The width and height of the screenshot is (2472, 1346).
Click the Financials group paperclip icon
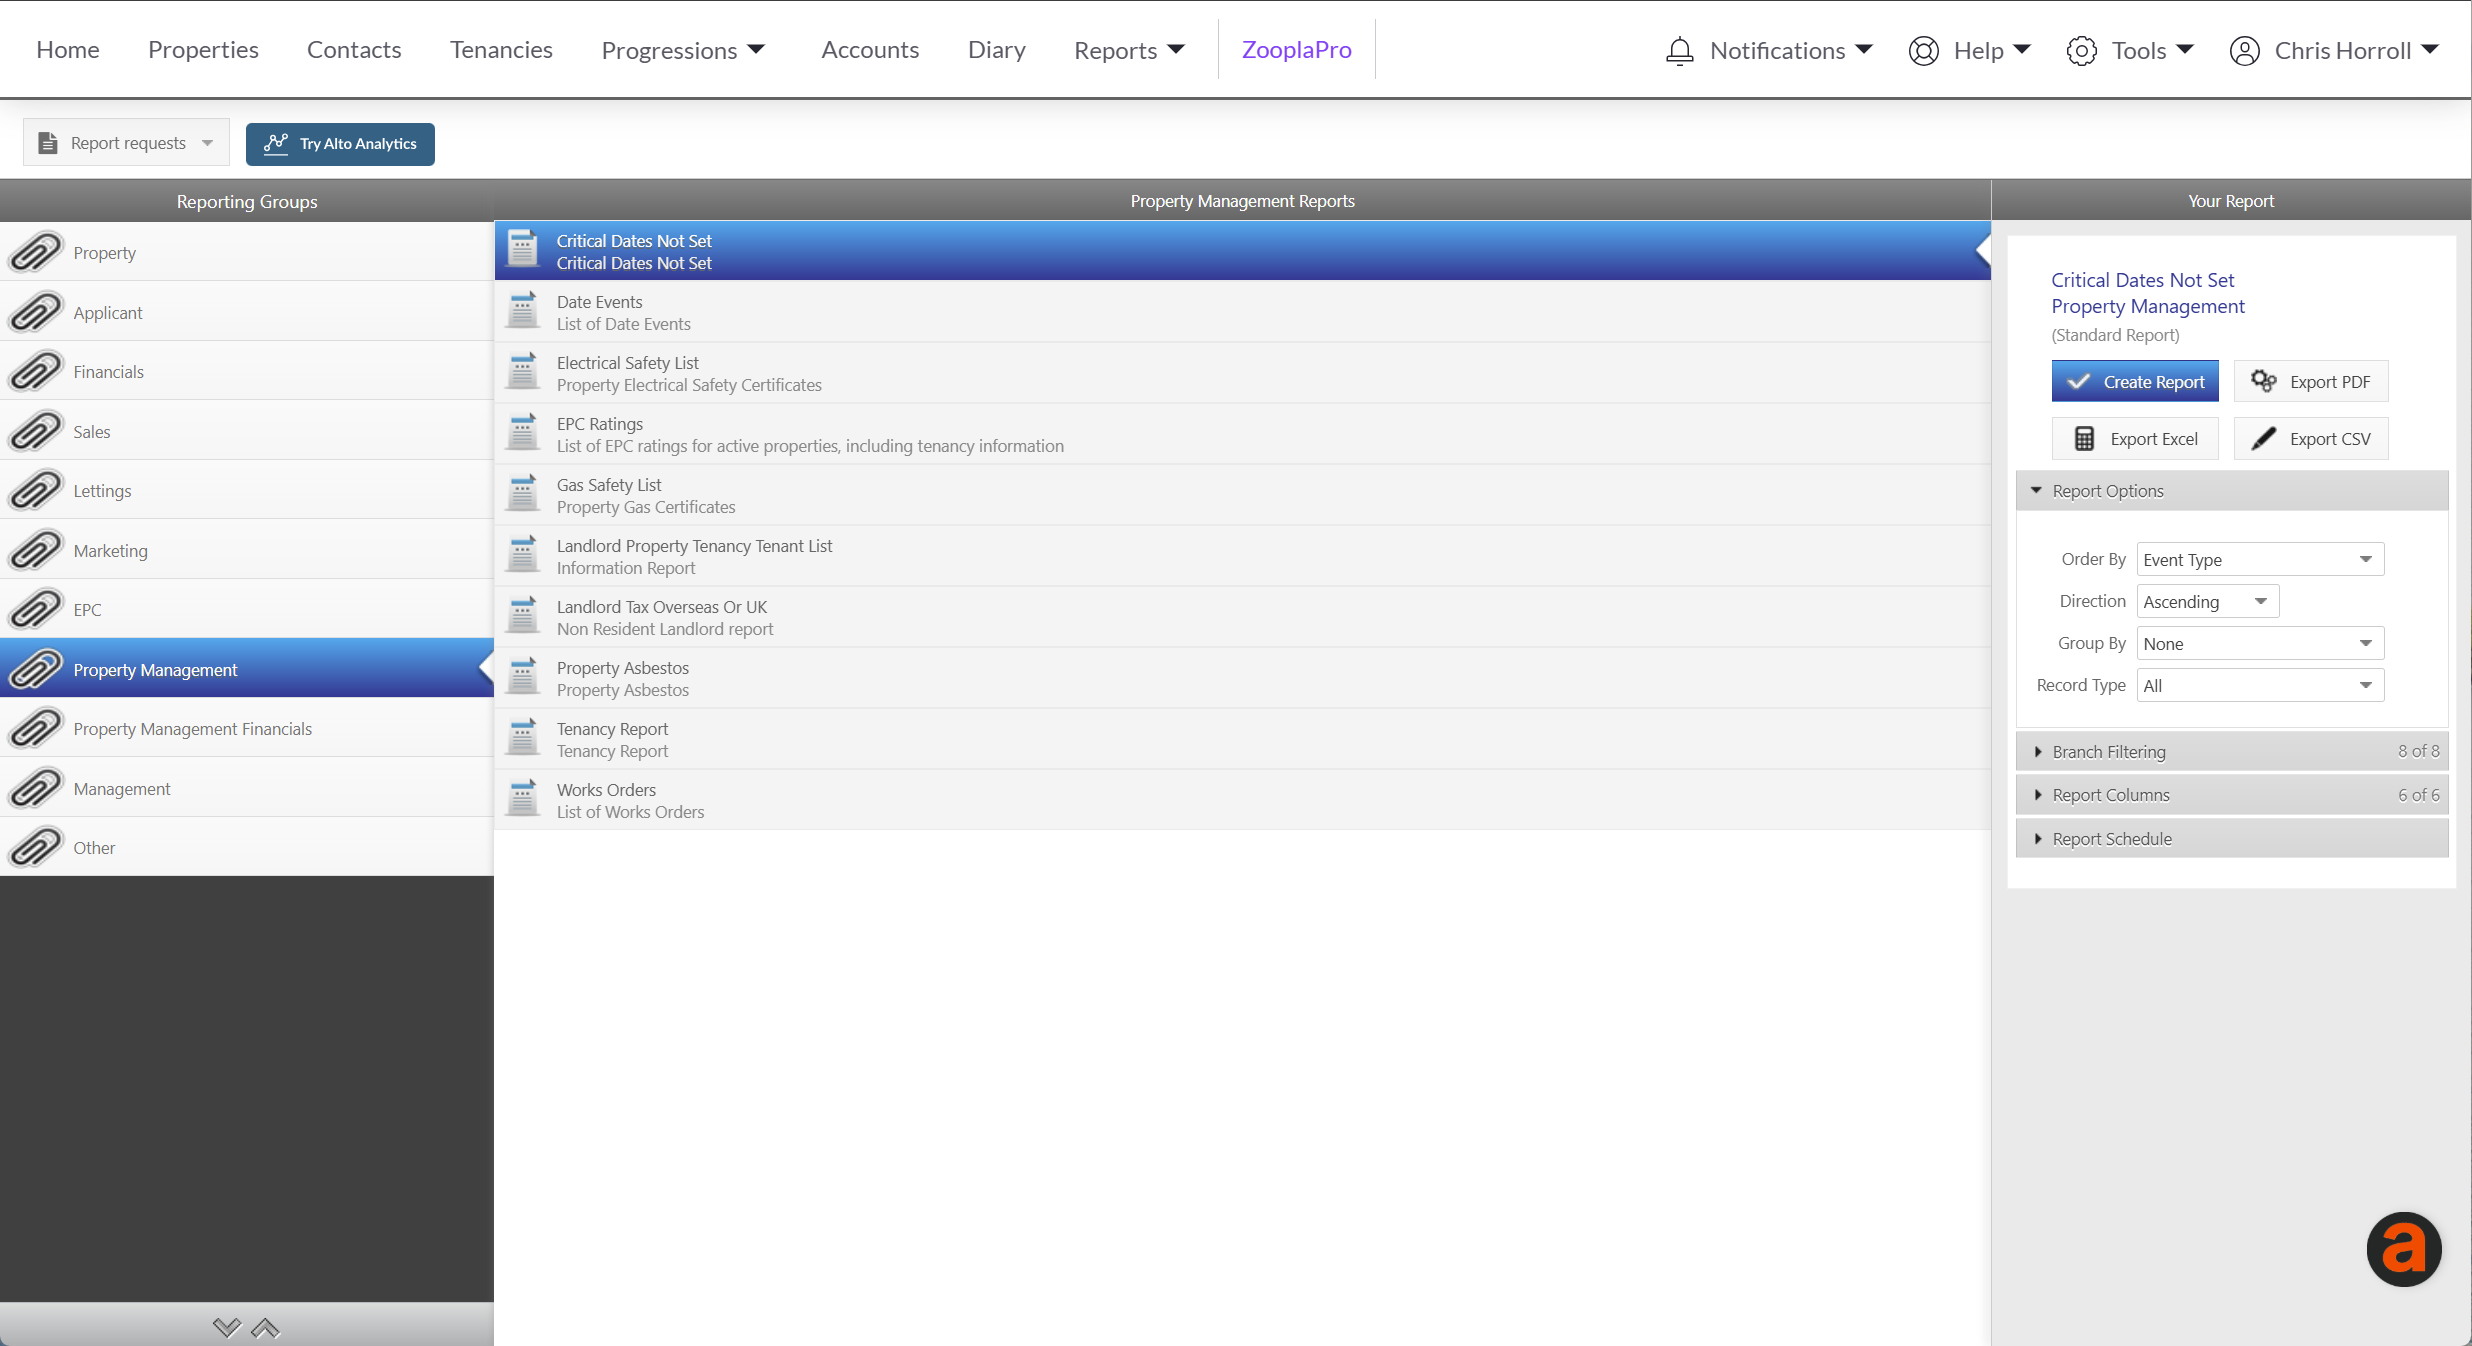36,371
